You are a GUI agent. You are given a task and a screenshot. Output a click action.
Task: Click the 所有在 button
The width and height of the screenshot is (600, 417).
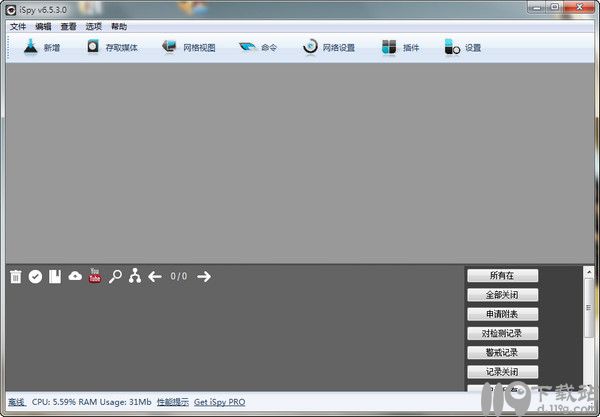tap(502, 275)
